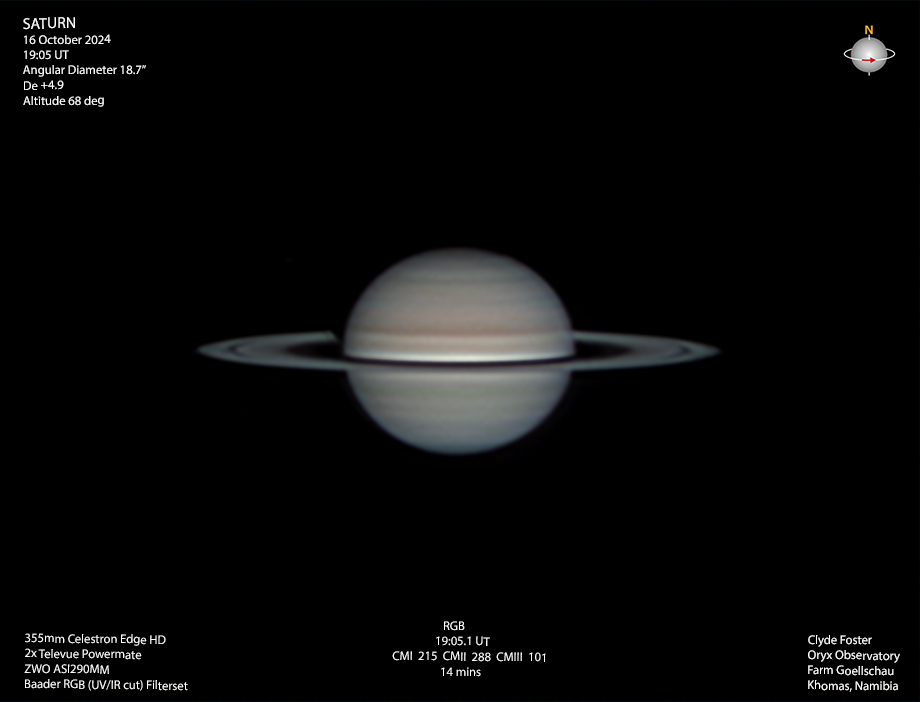Click the north orientation globe icon
This screenshot has height=702, width=920.
coord(869,55)
